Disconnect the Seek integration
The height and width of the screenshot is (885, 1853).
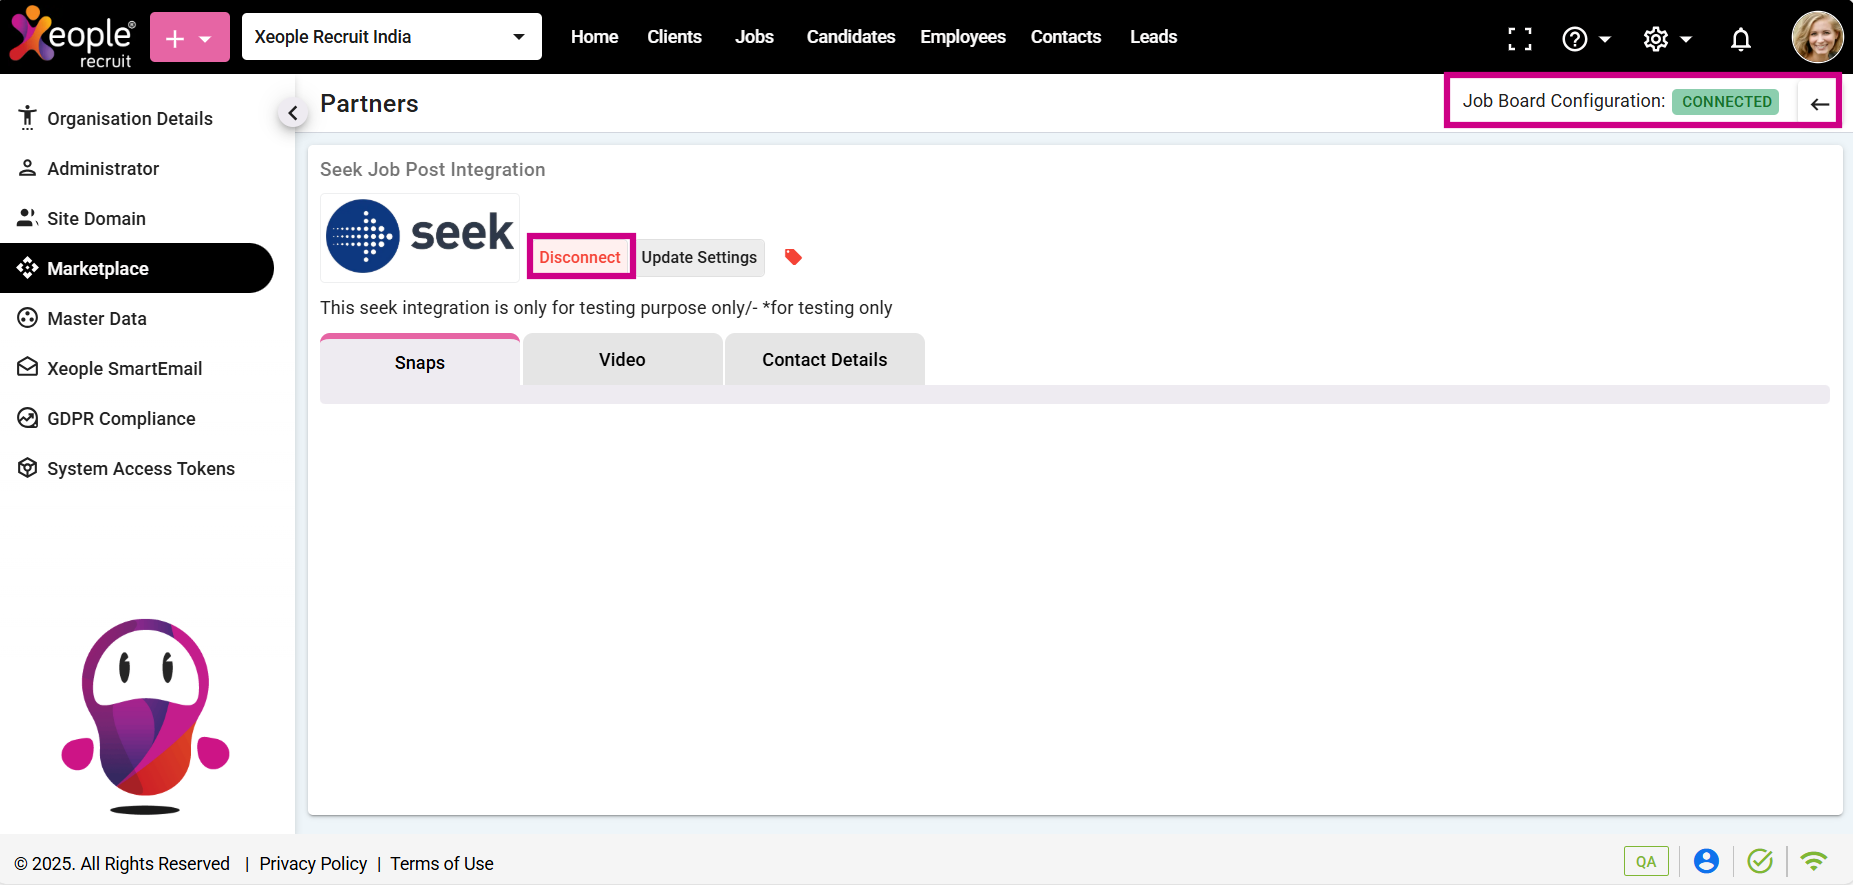tap(580, 257)
